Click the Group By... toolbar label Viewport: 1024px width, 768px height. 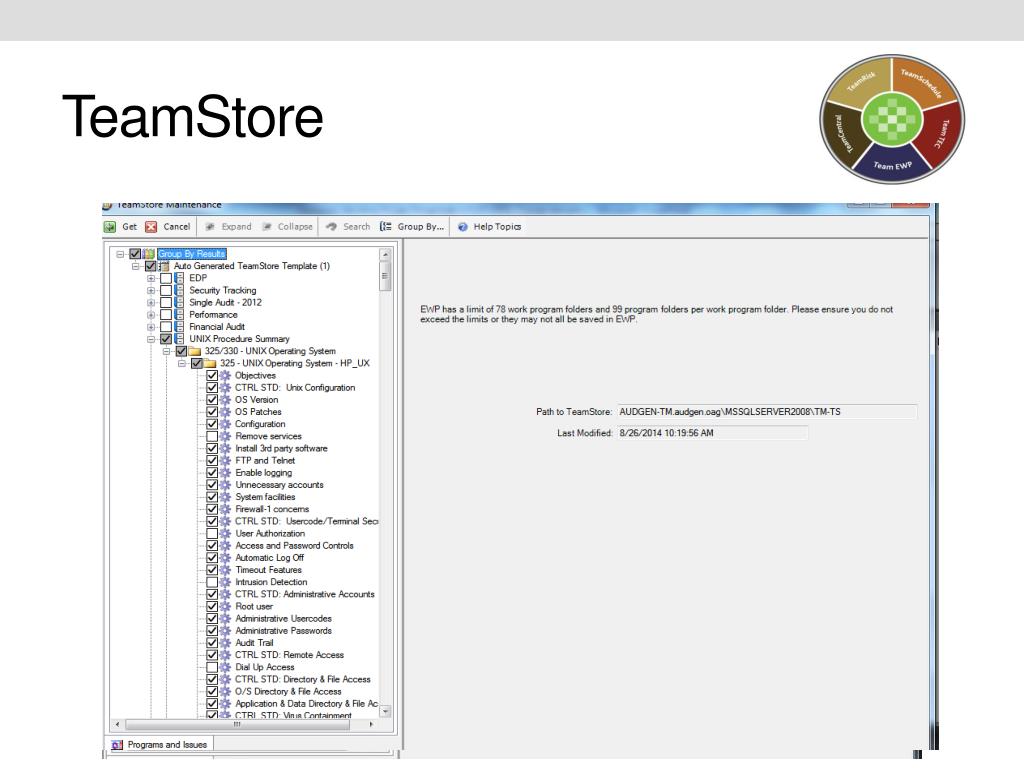pyautogui.click(x=421, y=227)
